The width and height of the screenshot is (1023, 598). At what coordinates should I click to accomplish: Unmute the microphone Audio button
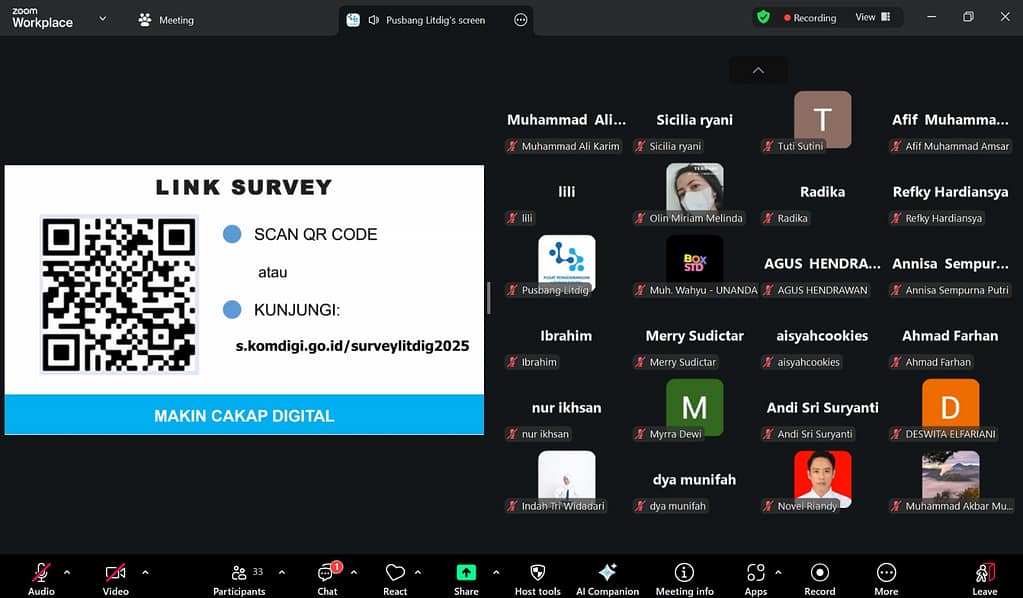41,577
